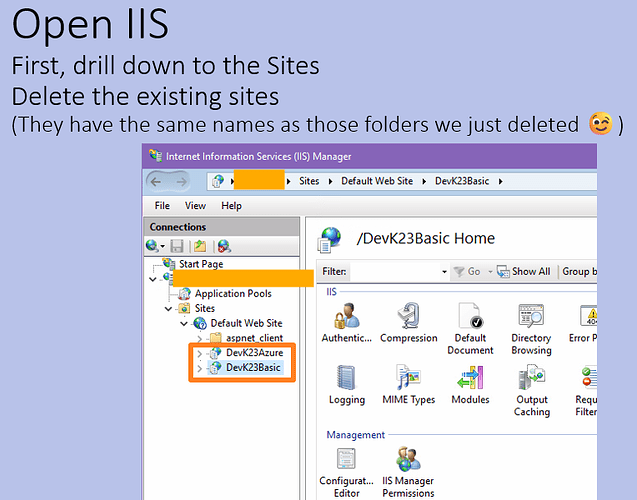
Task: Click the arrow after Sites in breadcrumb
Action: pyautogui.click(x=330, y=182)
